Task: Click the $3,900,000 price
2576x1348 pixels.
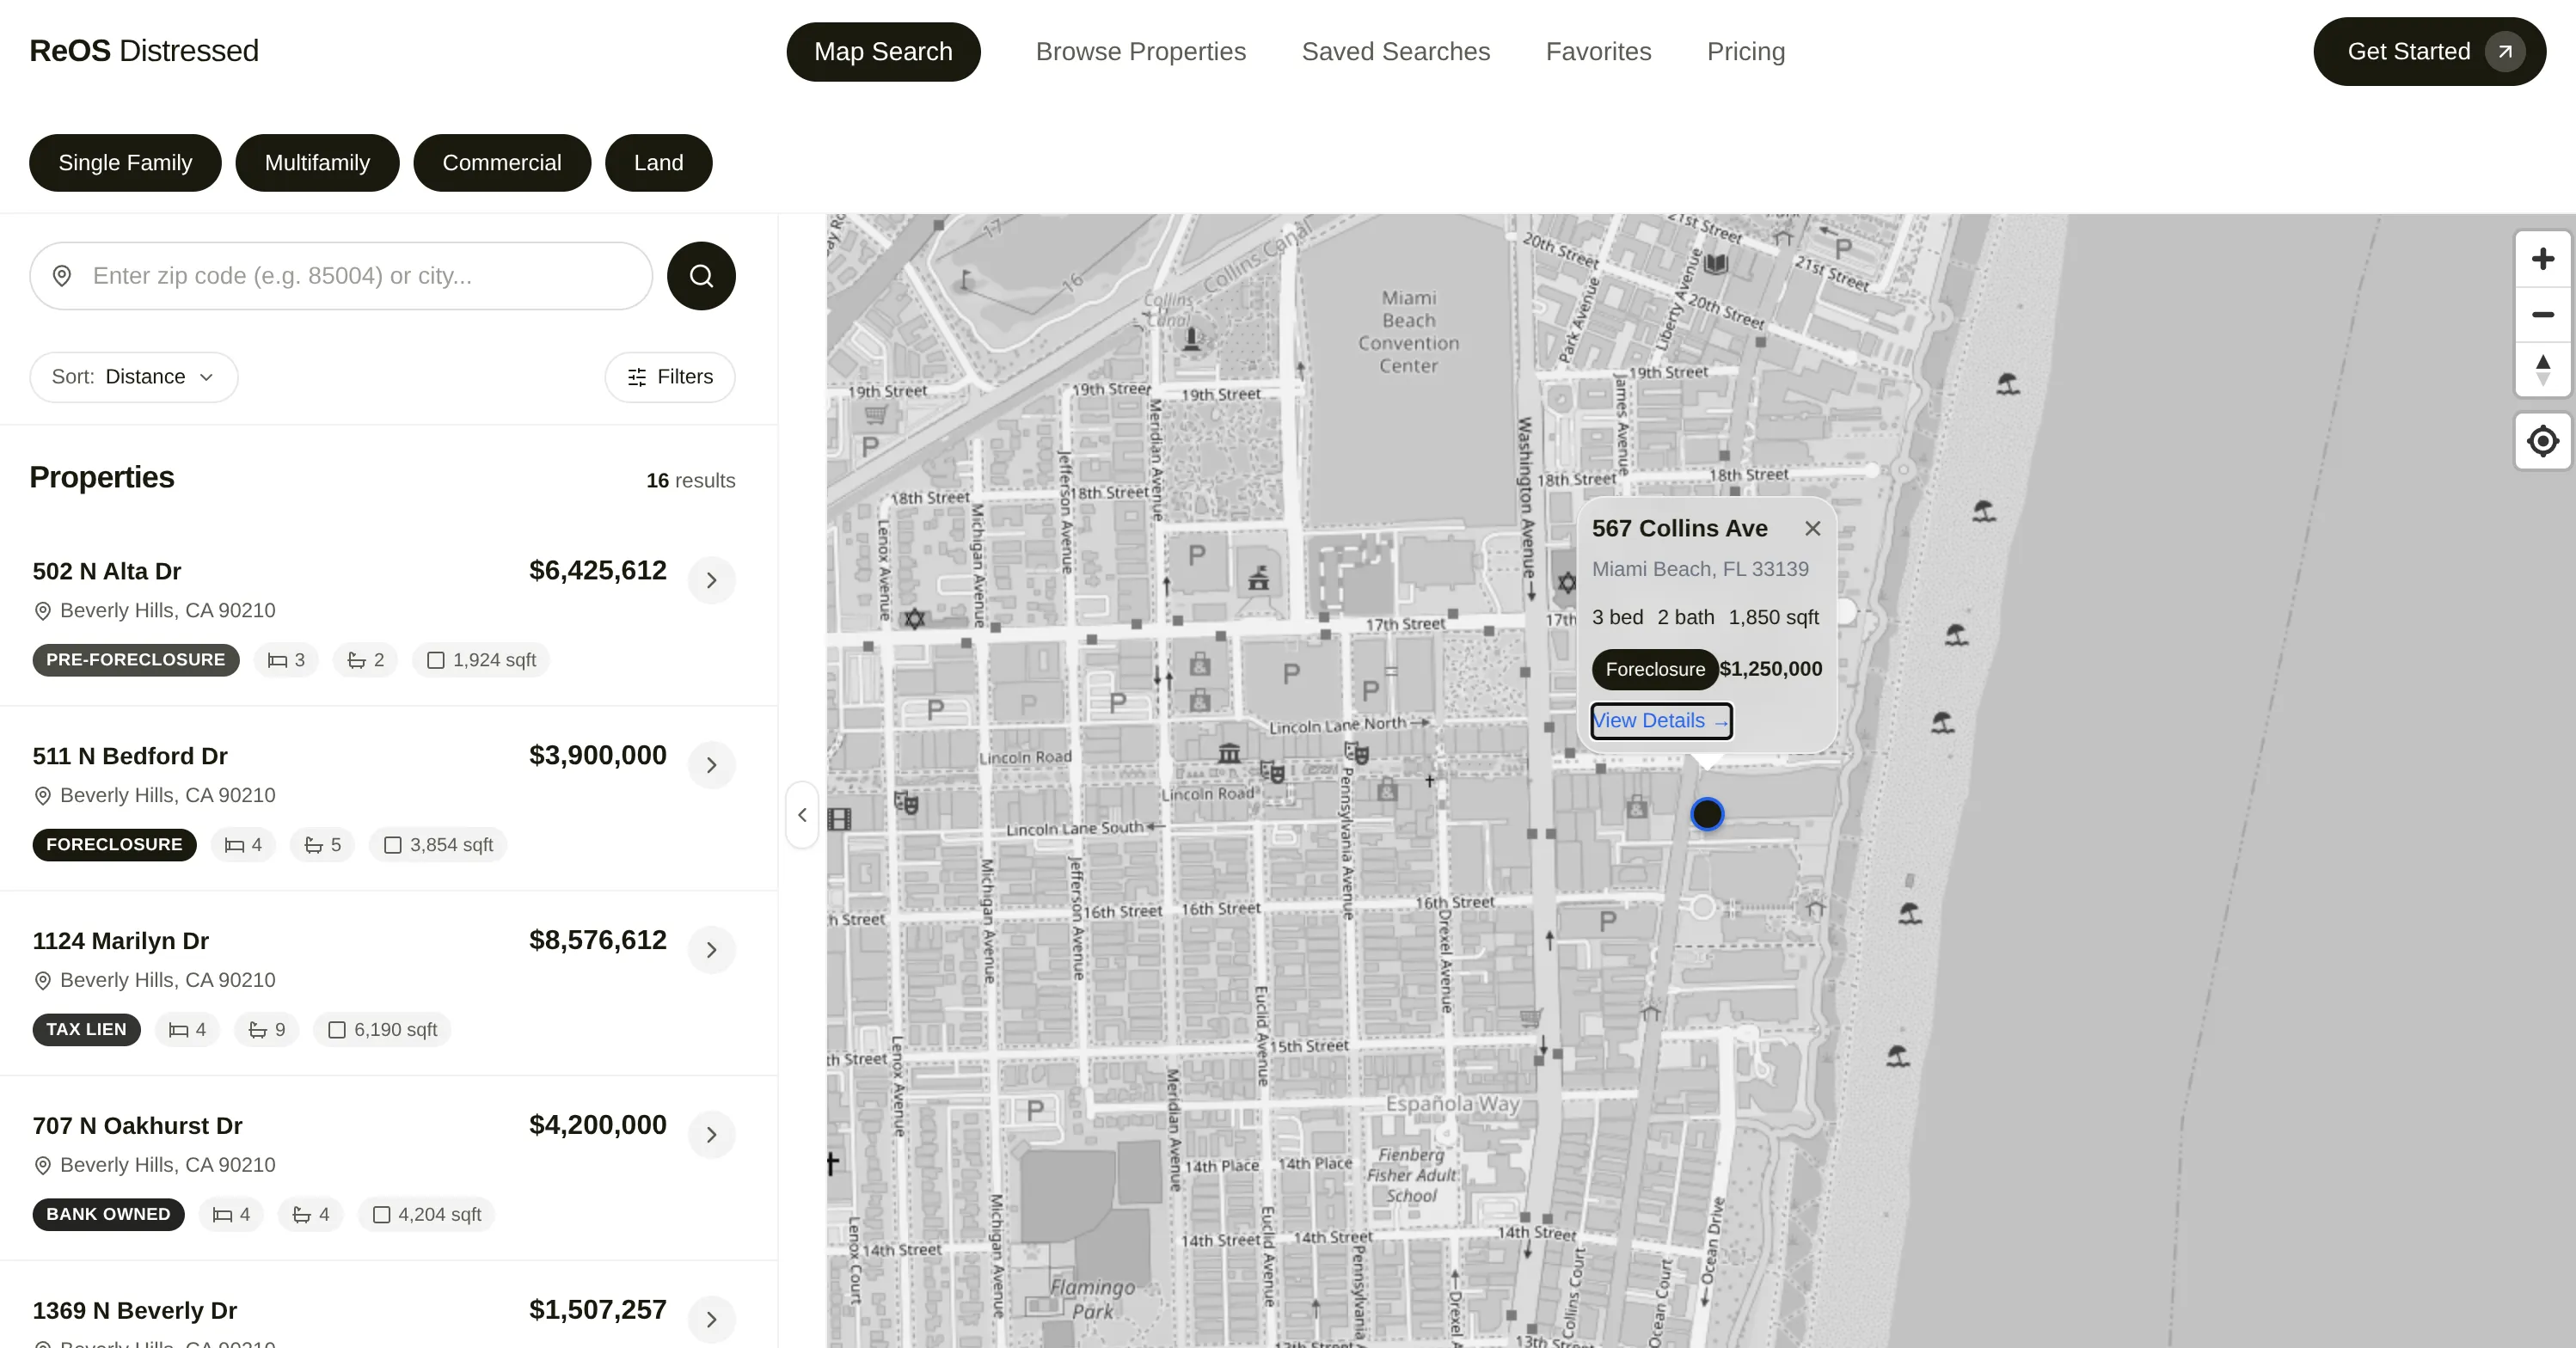Action: click(598, 756)
